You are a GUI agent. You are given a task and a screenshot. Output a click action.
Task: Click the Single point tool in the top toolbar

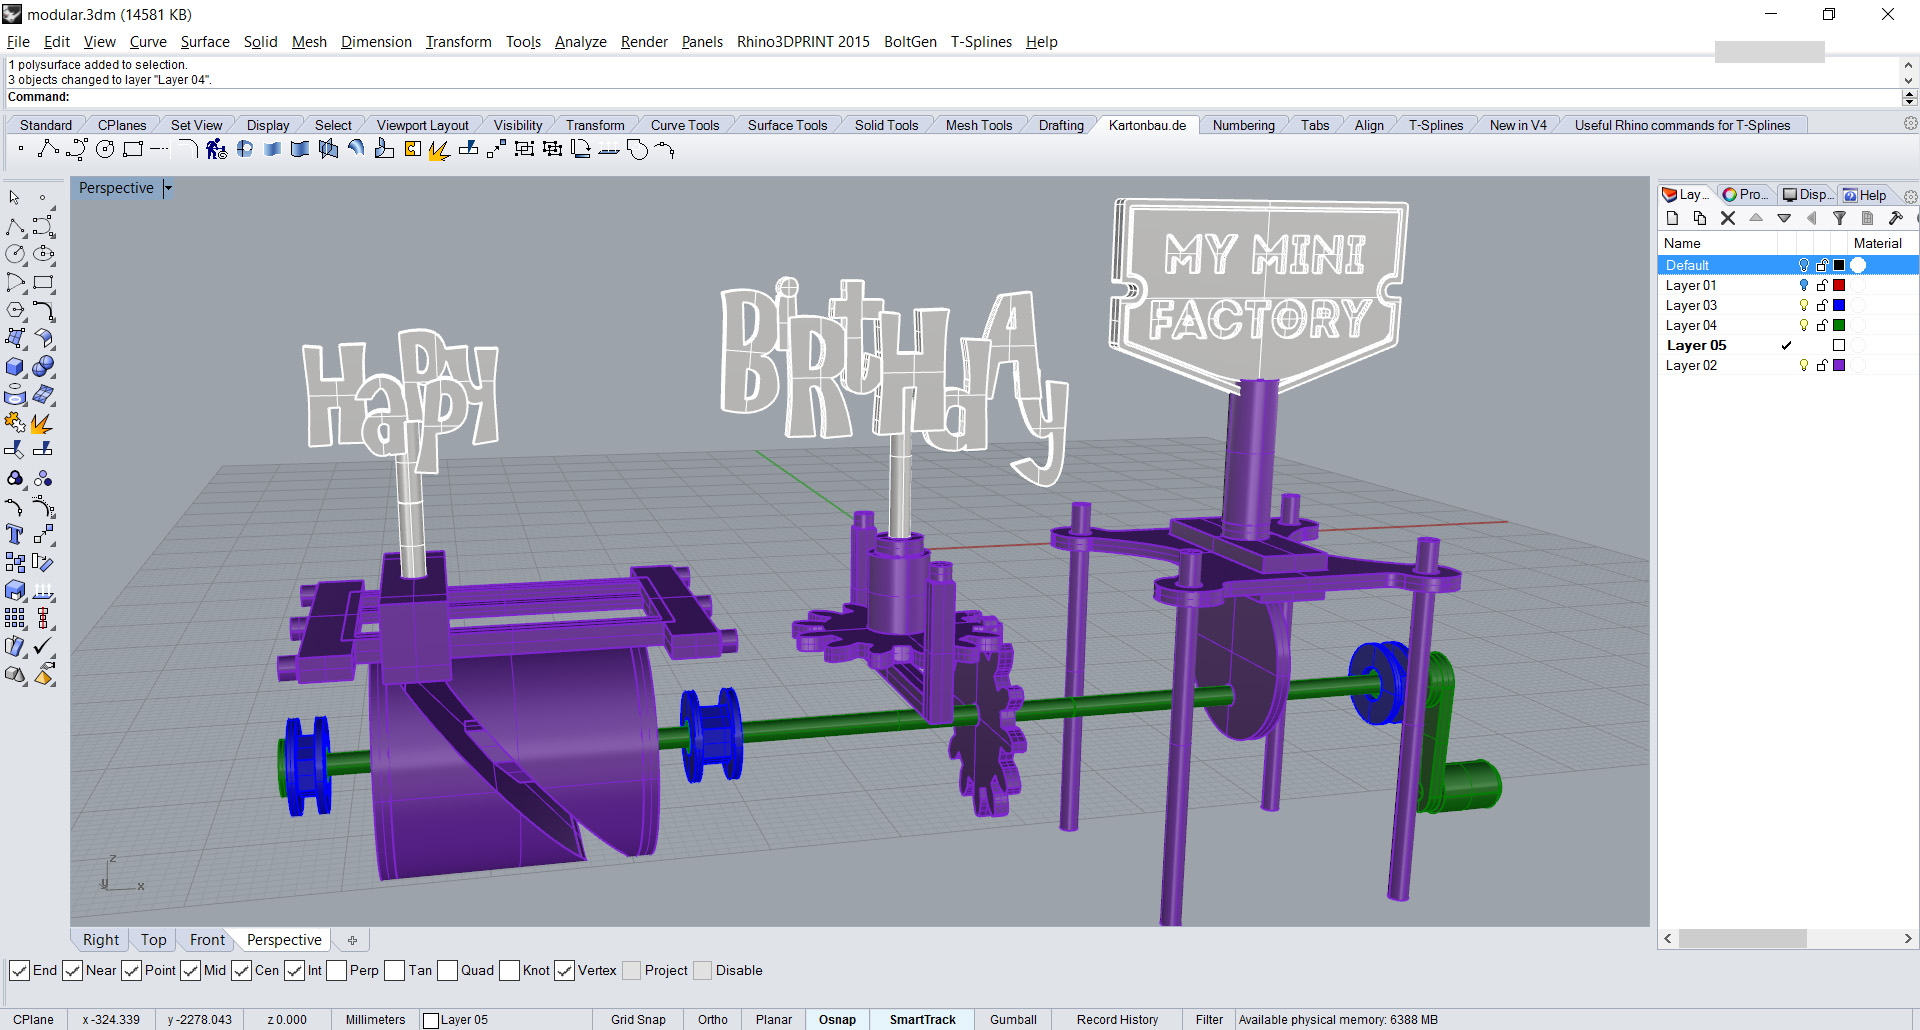21,150
